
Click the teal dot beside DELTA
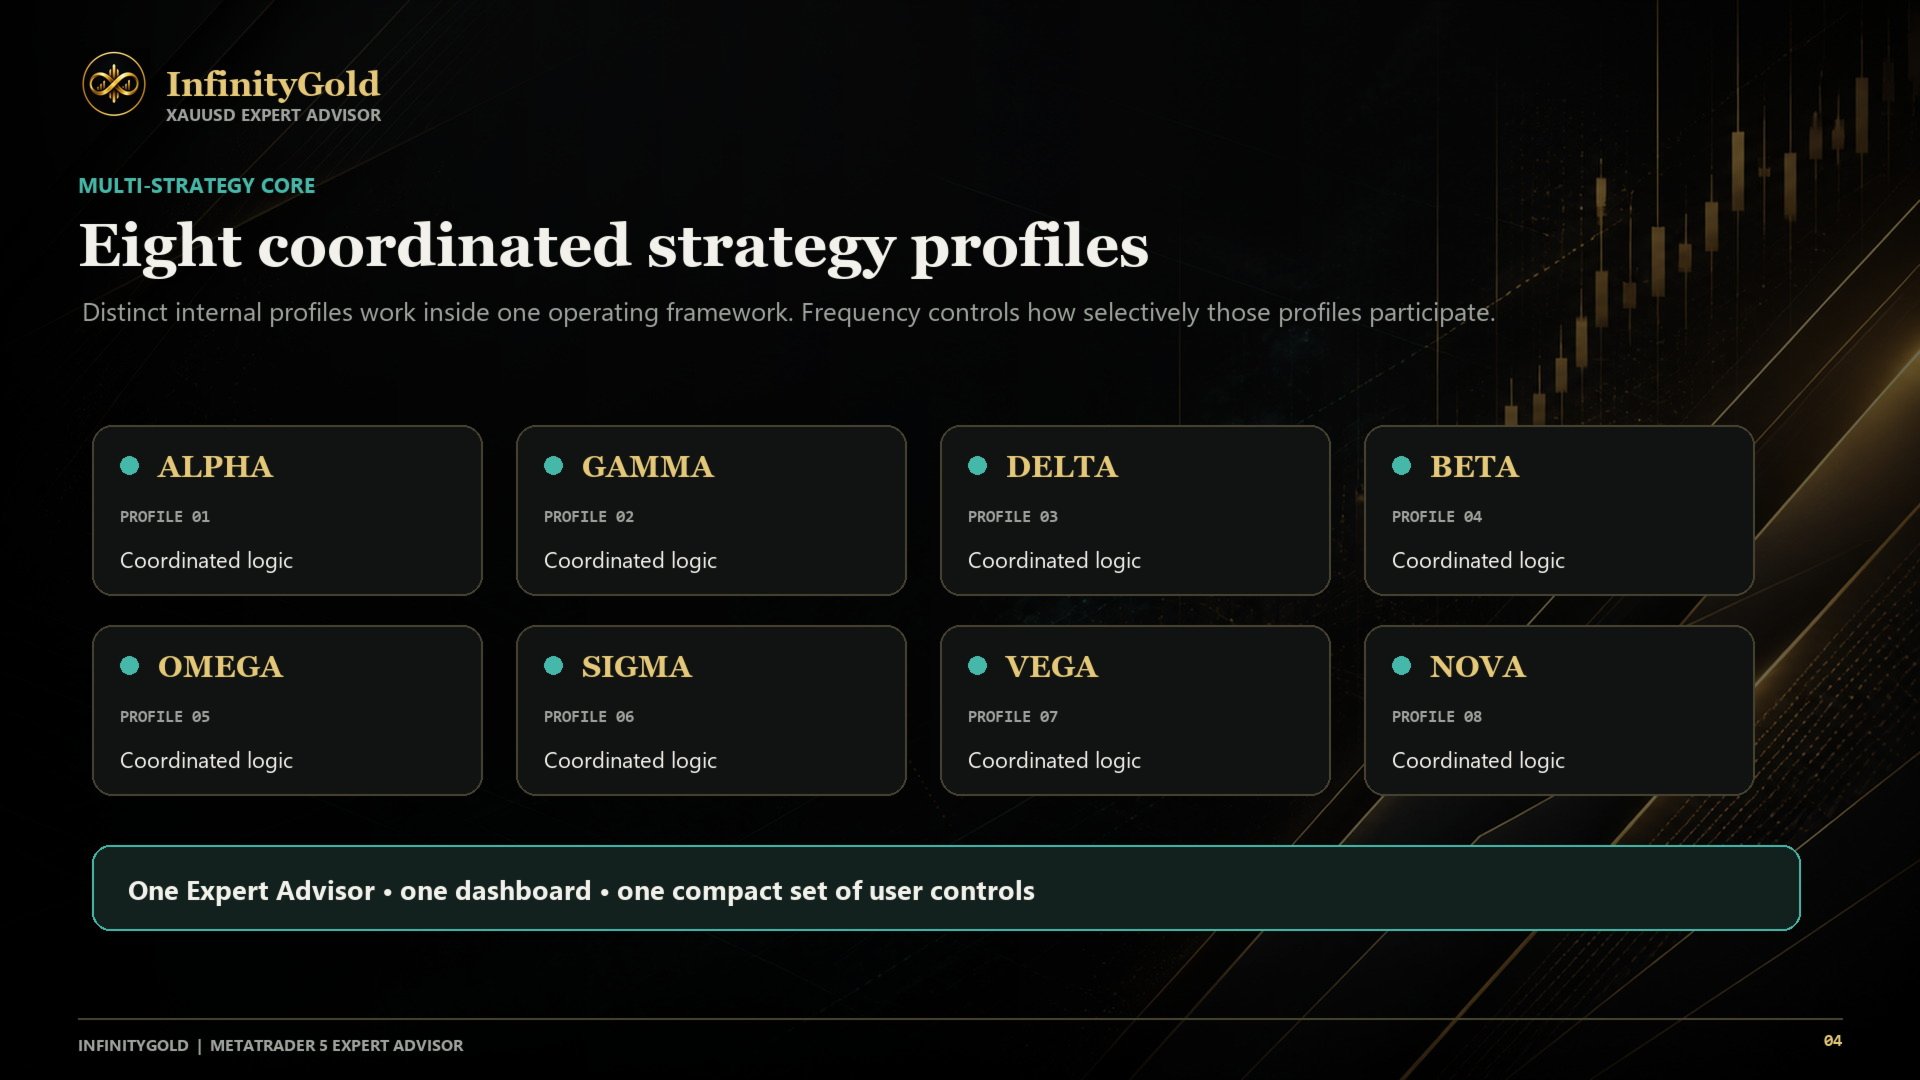977,466
